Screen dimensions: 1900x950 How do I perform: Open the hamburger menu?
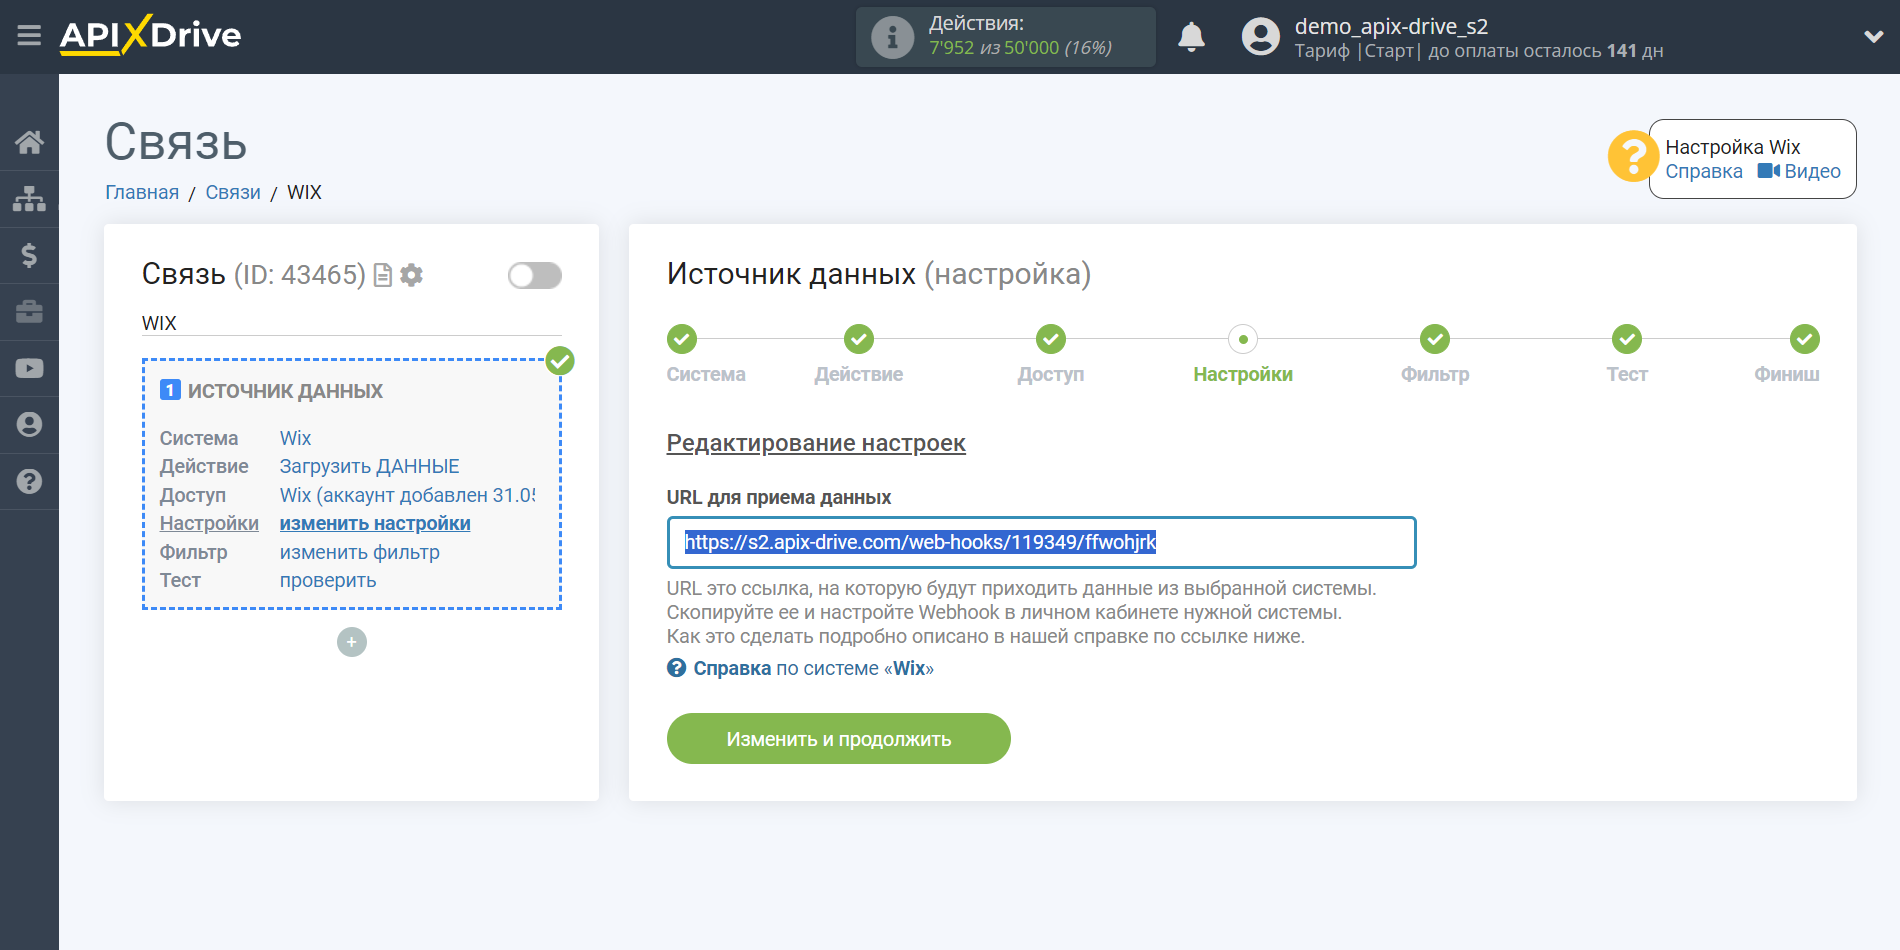coord(29,36)
